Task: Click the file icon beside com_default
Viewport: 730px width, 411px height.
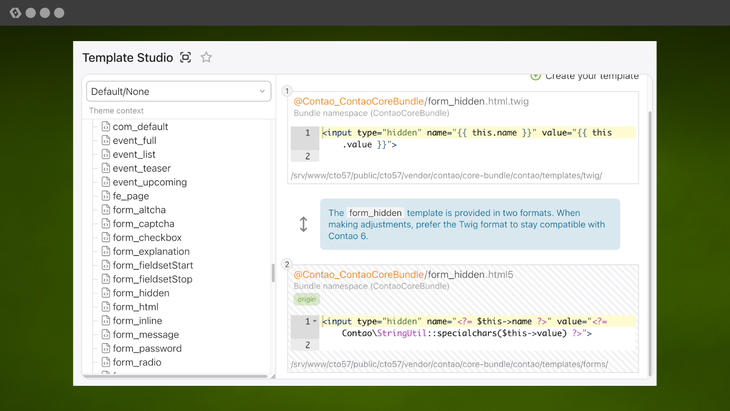Action: (x=106, y=127)
